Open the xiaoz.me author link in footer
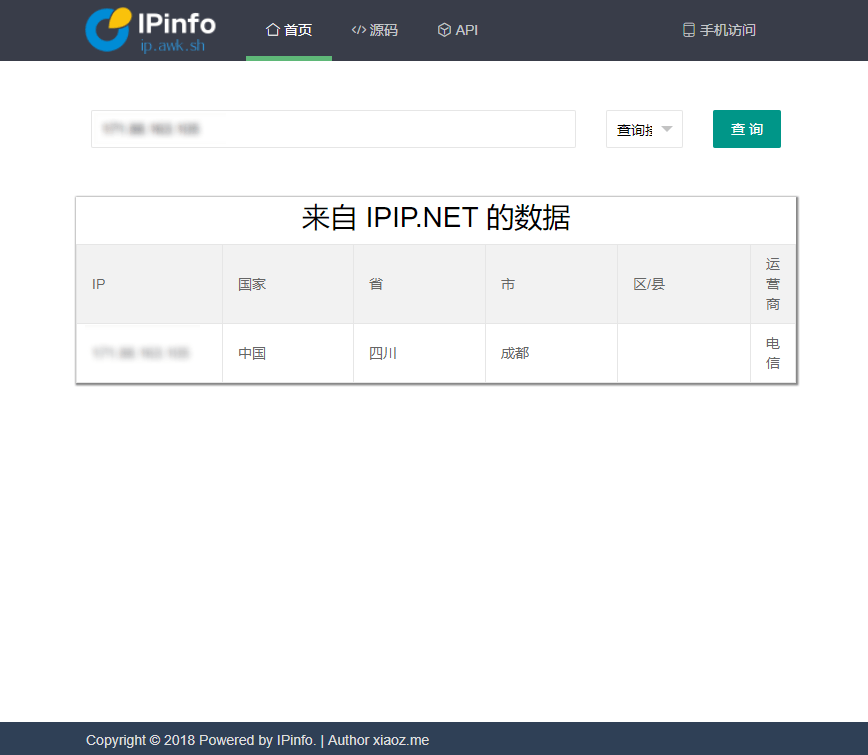868x755 pixels. click(x=400, y=740)
